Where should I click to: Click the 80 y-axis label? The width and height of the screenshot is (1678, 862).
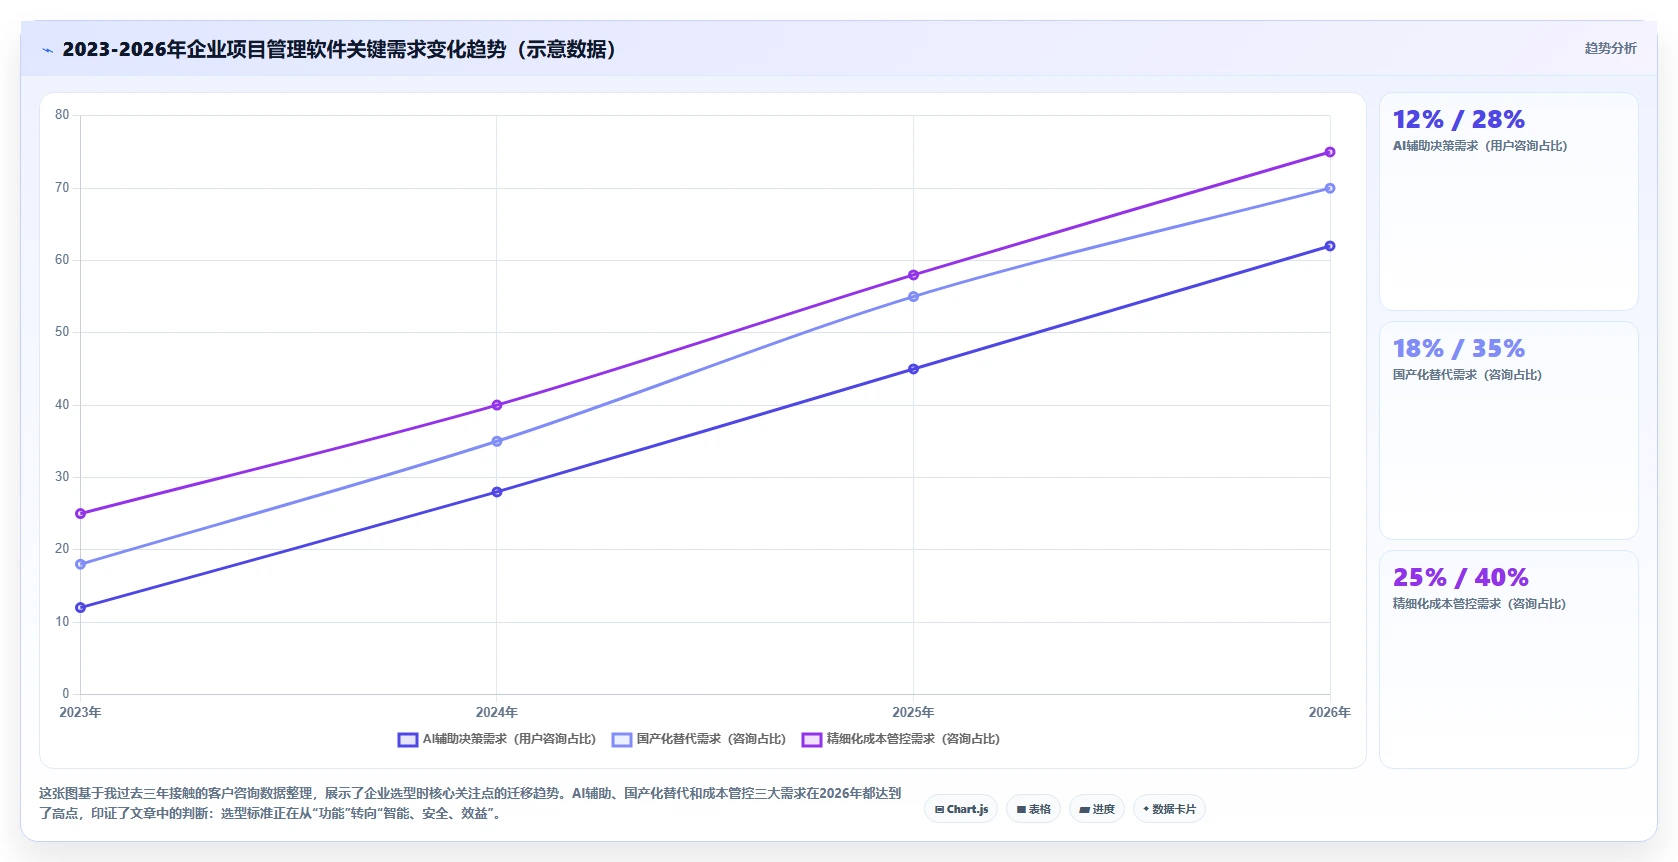point(62,115)
